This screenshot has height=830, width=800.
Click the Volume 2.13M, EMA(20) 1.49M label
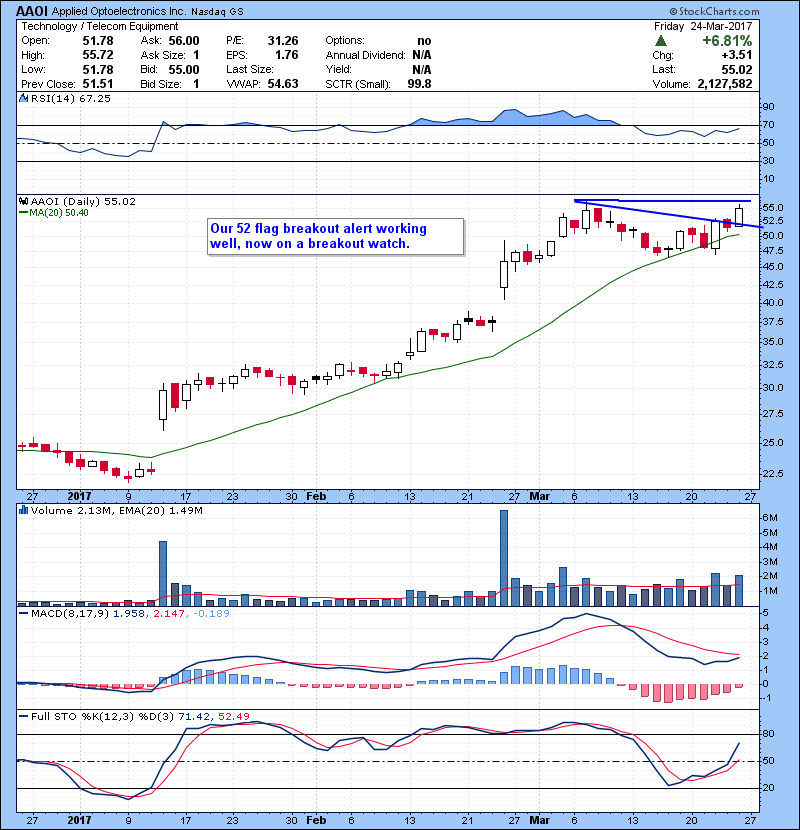116,511
